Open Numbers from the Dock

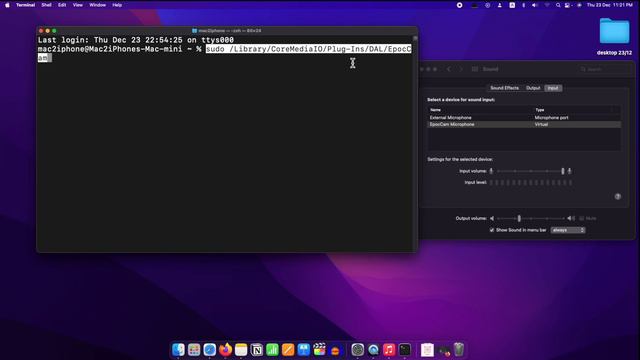pos(272,350)
